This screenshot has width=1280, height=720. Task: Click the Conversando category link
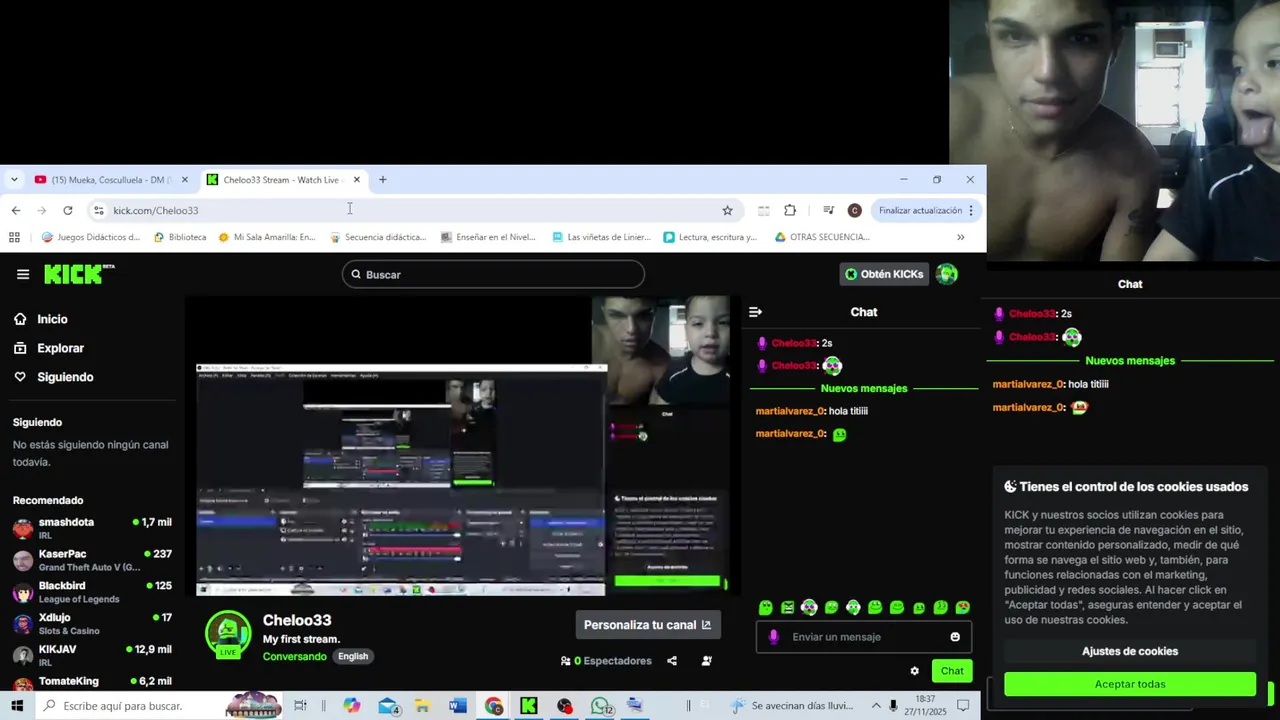[294, 656]
